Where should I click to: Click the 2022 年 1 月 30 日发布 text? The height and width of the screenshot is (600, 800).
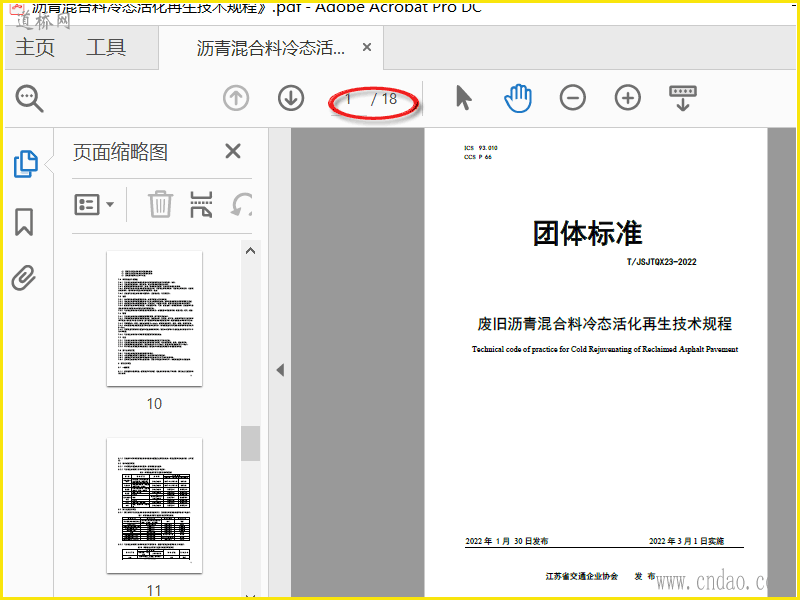click(507, 541)
